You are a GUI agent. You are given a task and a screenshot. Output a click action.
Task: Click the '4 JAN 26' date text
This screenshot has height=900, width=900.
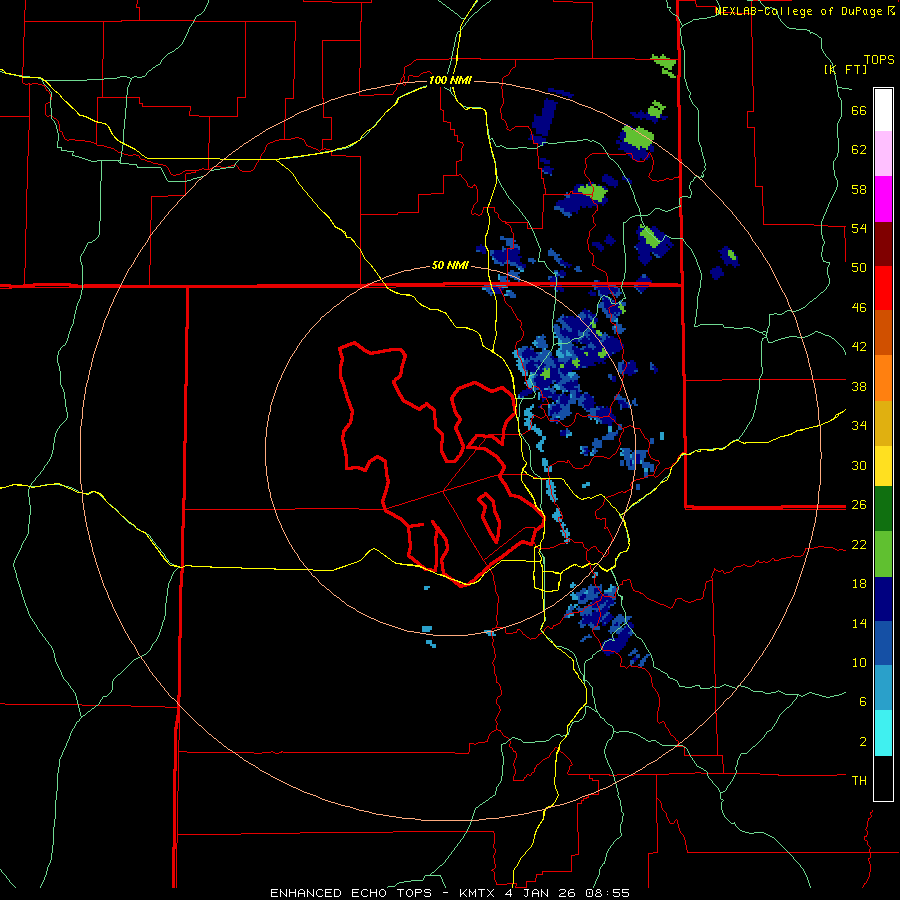pos(541,893)
